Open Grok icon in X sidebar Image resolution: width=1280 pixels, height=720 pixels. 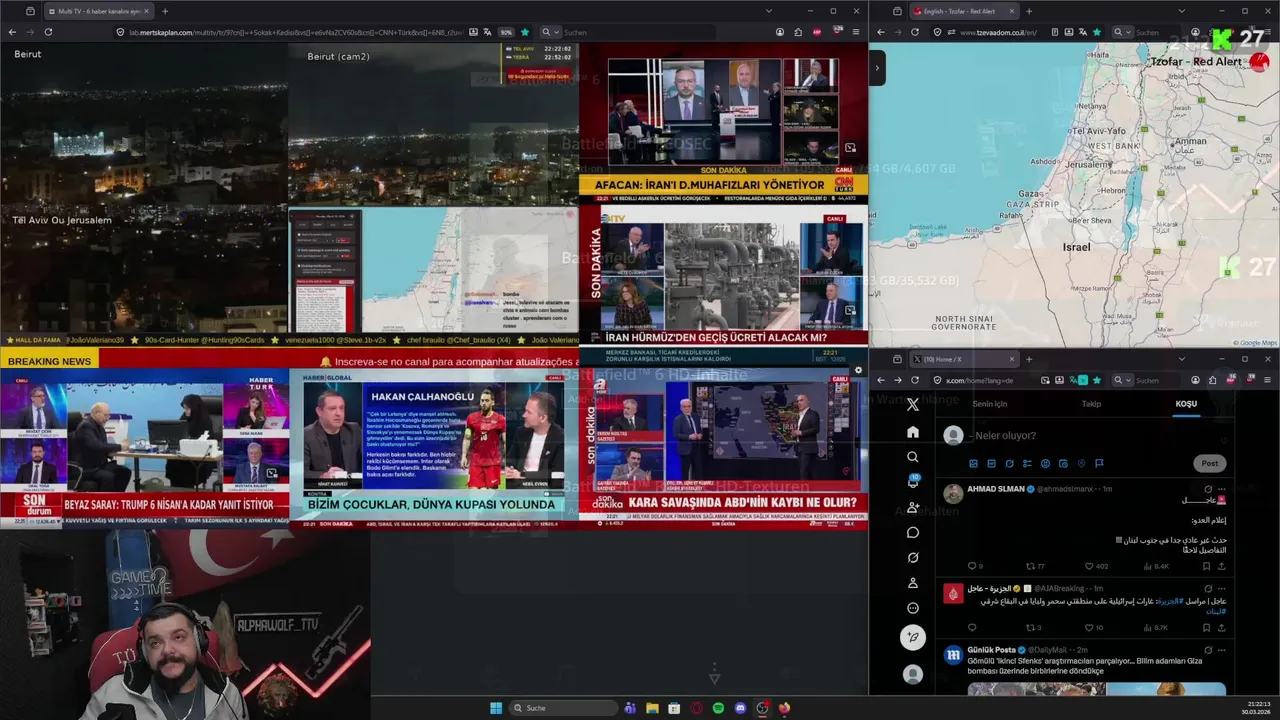(x=912, y=557)
